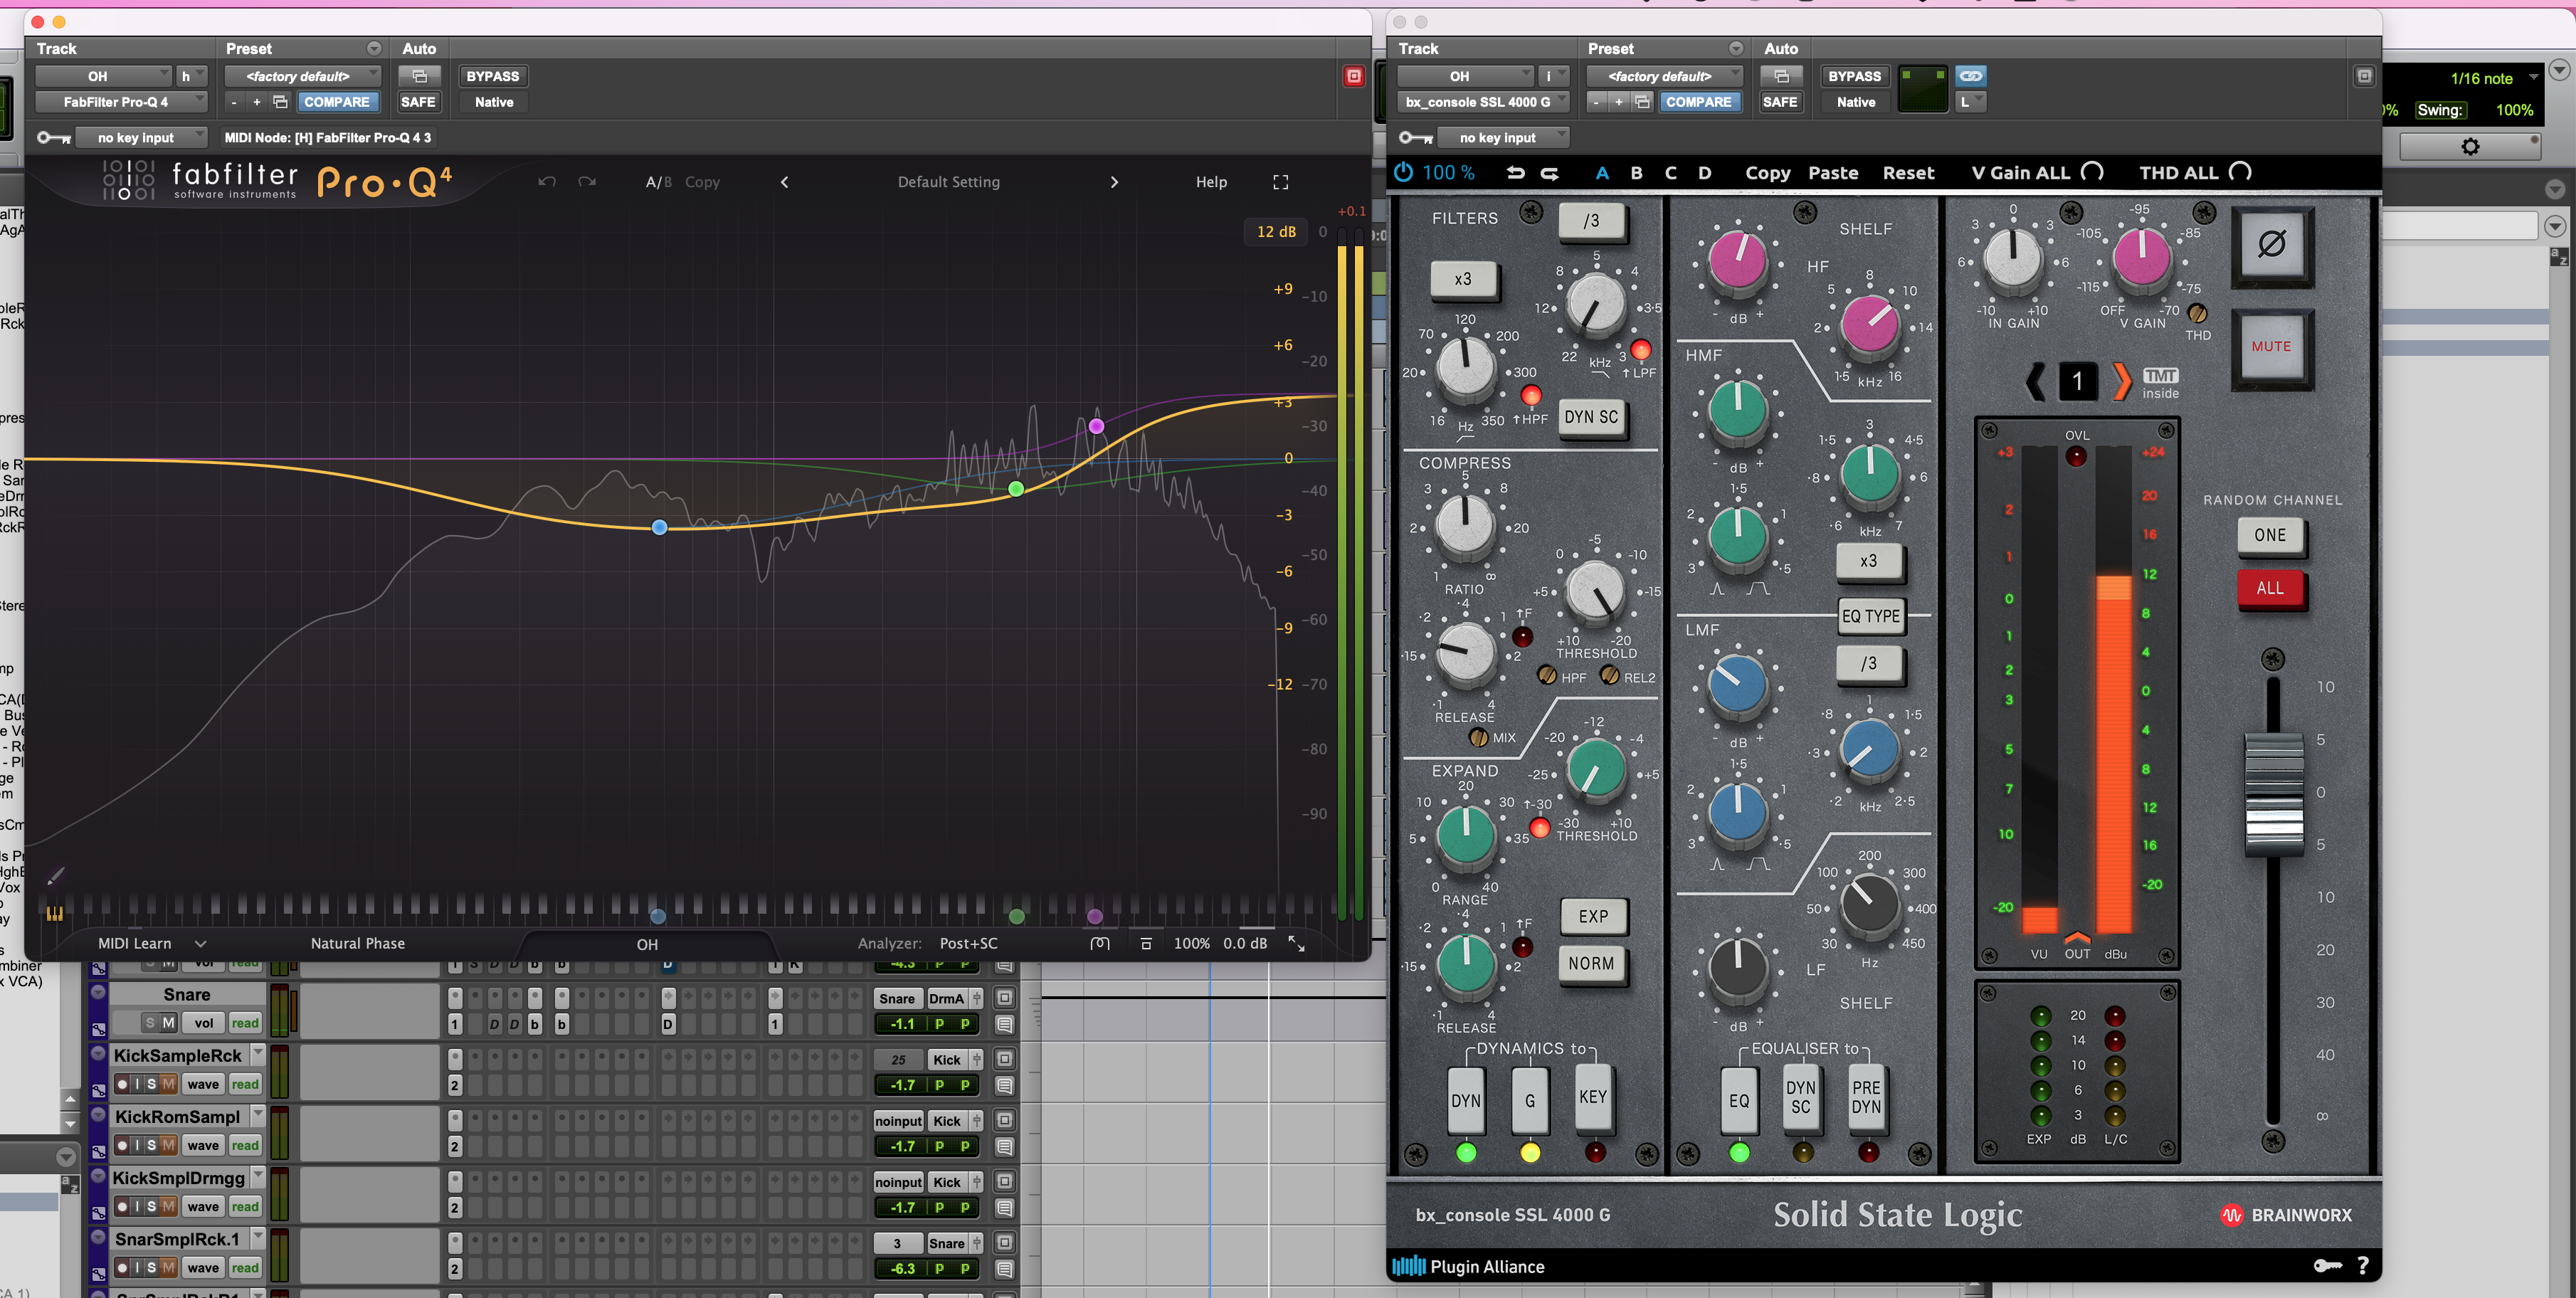Open the bx_console help question mark
The image size is (2576, 1298).
2363,1265
